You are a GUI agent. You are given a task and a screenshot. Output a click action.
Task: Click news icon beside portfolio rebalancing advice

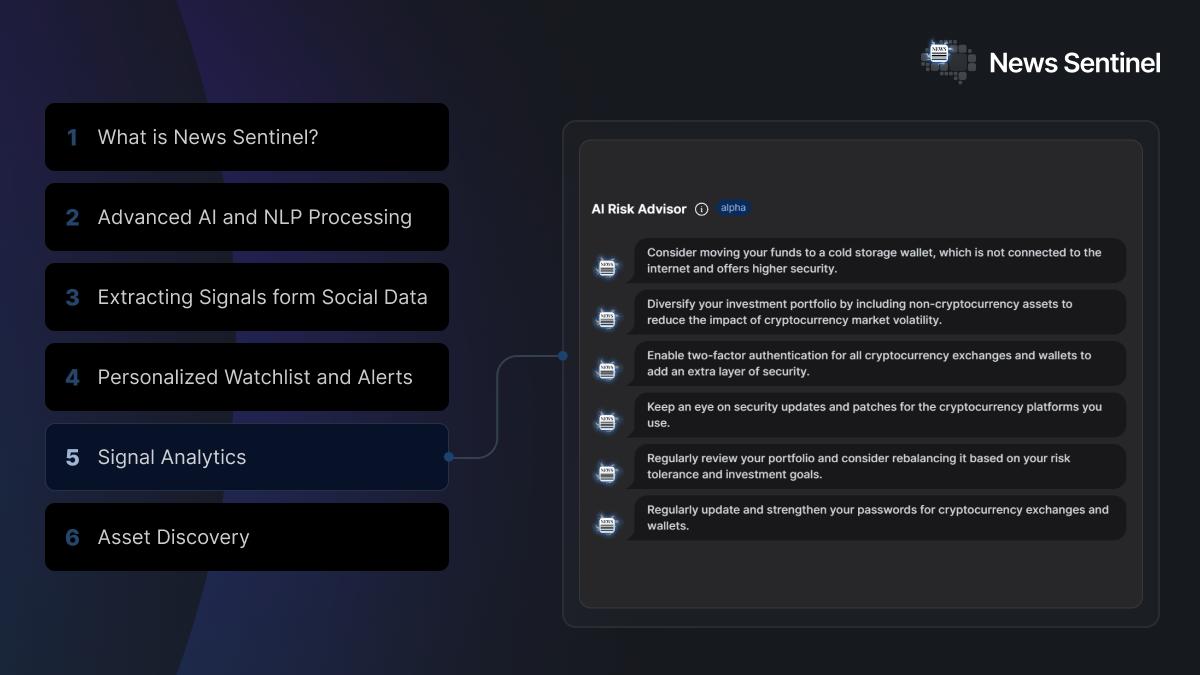click(606, 473)
